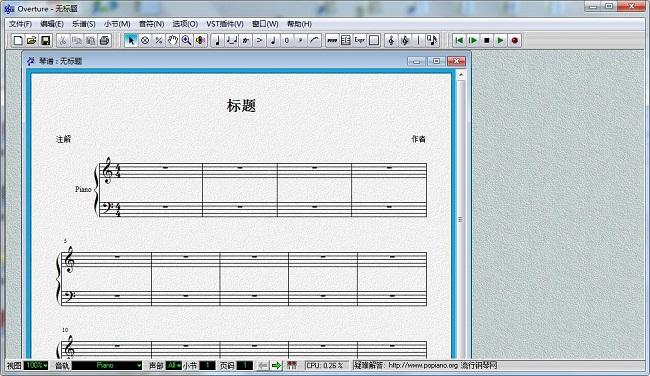Toggle the speaker sound icon
This screenshot has height=376, width=650.
201,40
